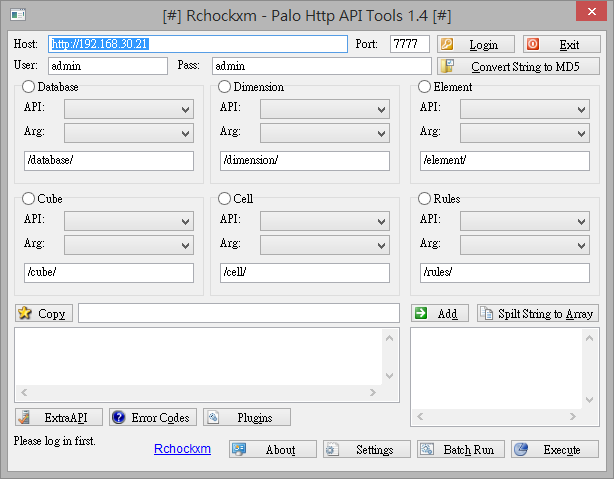614x479 pixels.
Task: Click the /rules/ path field
Action: point(505,273)
